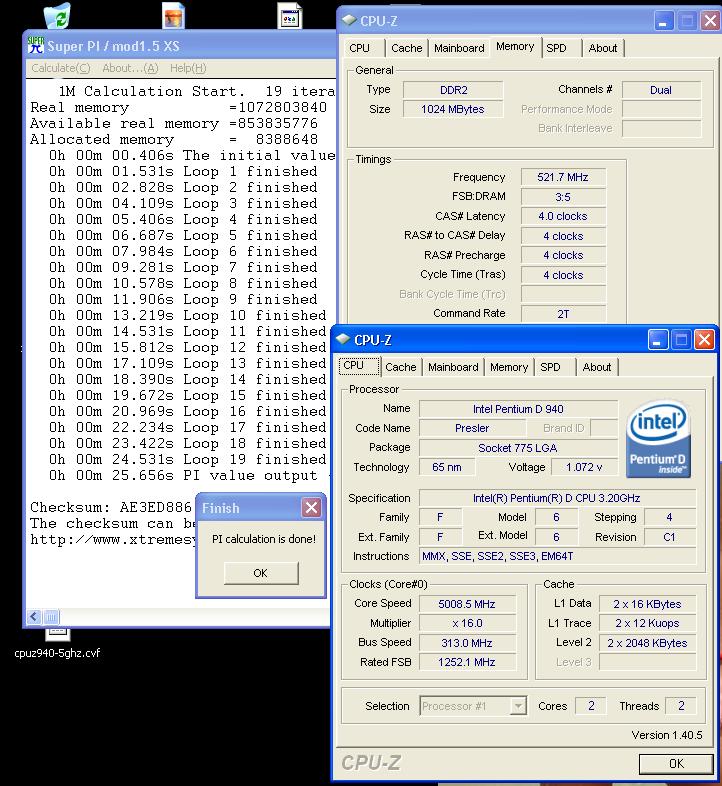Image resolution: width=722 pixels, height=786 pixels.
Task: Click the memory Type DDR2 field
Action: (x=453, y=90)
